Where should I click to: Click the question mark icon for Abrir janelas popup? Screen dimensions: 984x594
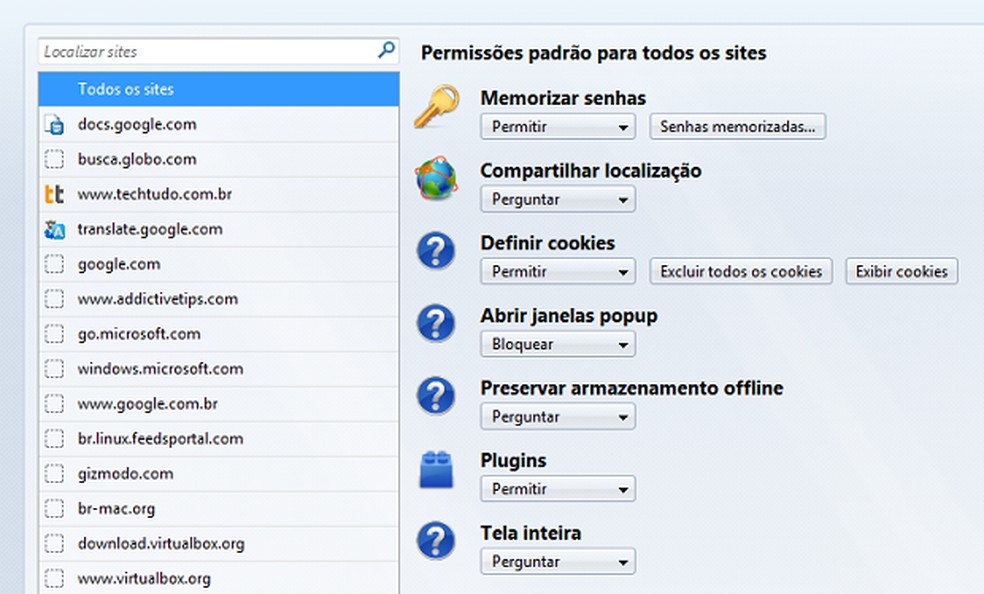[435, 325]
